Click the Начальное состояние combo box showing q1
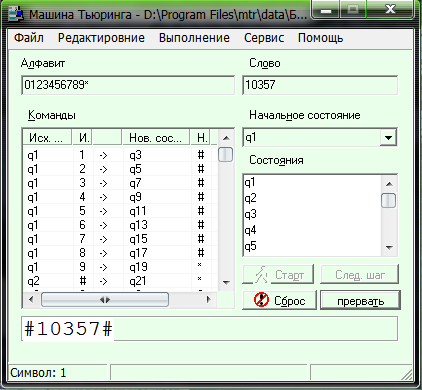The height and width of the screenshot is (390, 422). (320, 137)
